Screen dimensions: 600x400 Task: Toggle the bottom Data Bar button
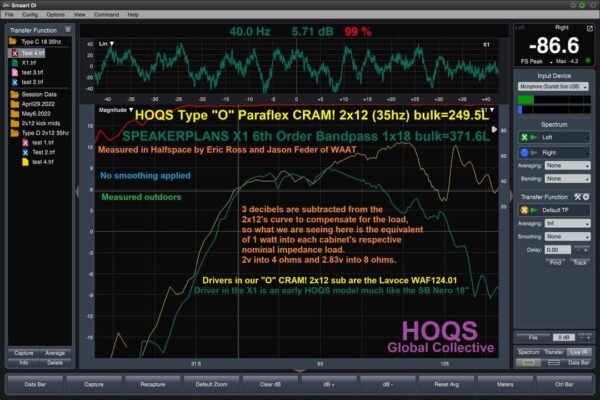click(35, 384)
